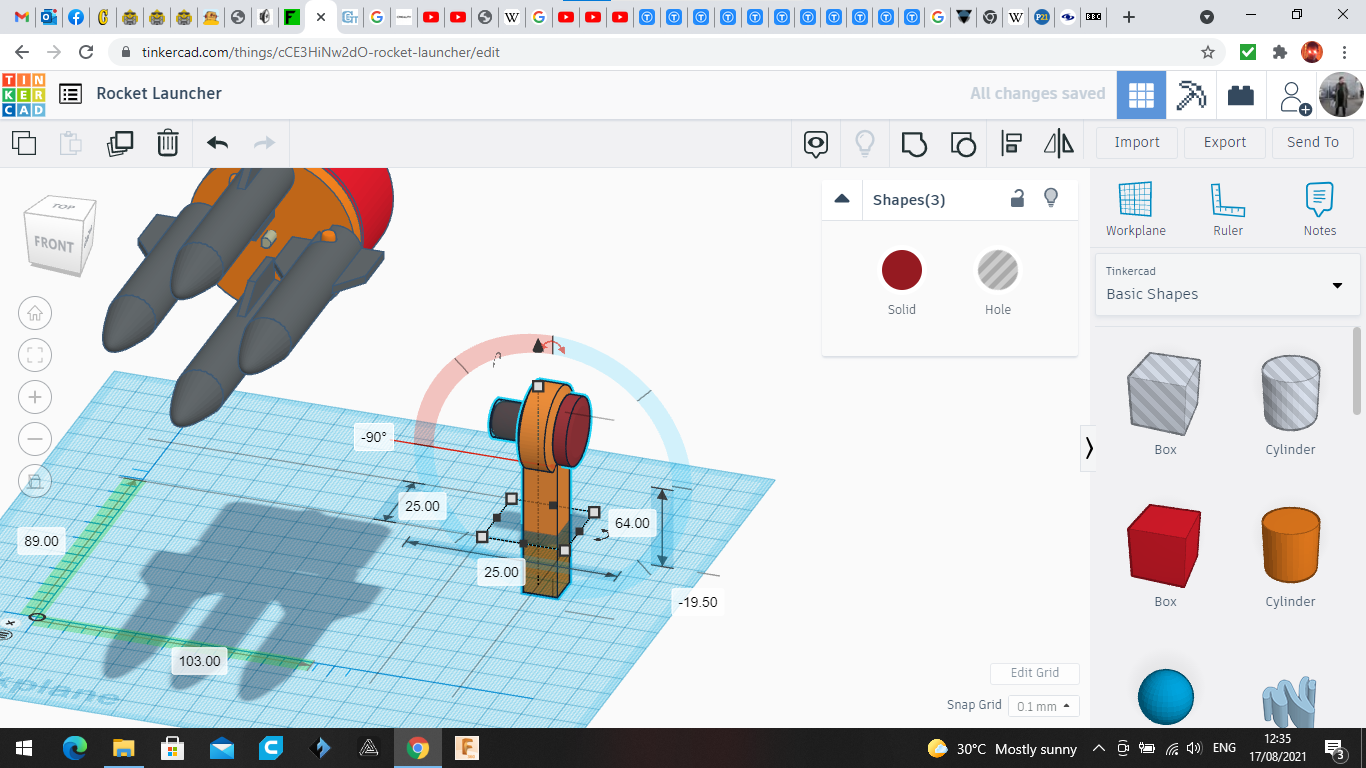
Task: Click the Export button
Action: point(1224,142)
